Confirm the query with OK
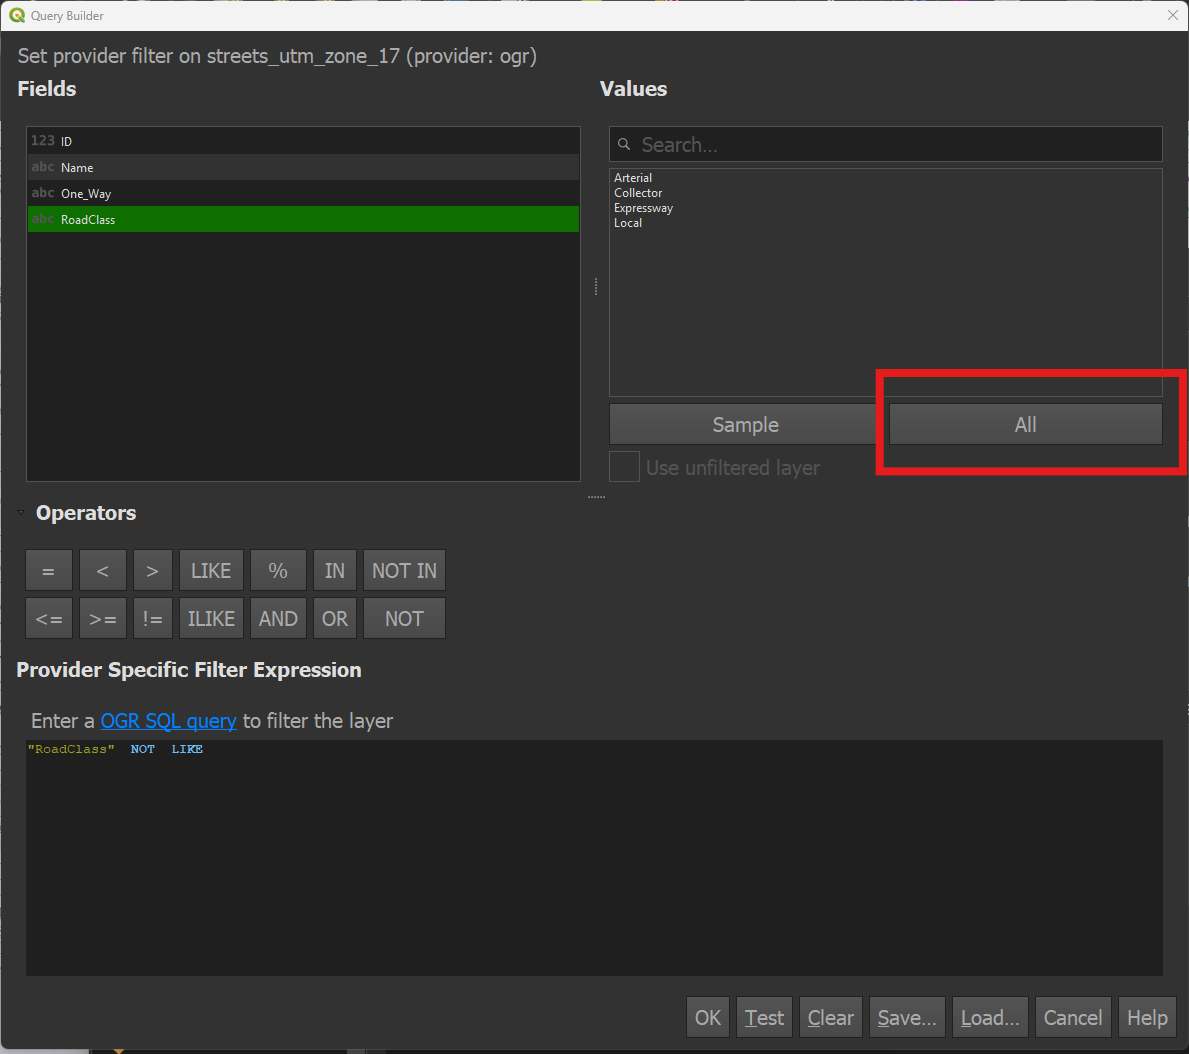The width and height of the screenshot is (1189, 1054). (x=707, y=1018)
